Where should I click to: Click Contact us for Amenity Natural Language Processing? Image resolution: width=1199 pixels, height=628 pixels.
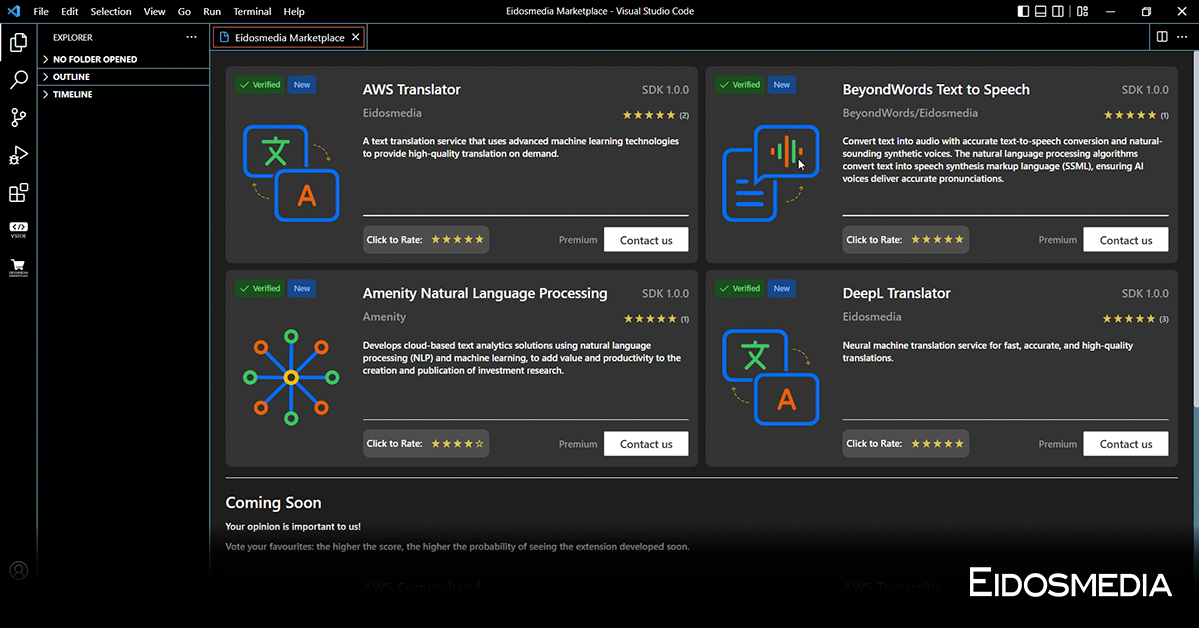pos(646,444)
